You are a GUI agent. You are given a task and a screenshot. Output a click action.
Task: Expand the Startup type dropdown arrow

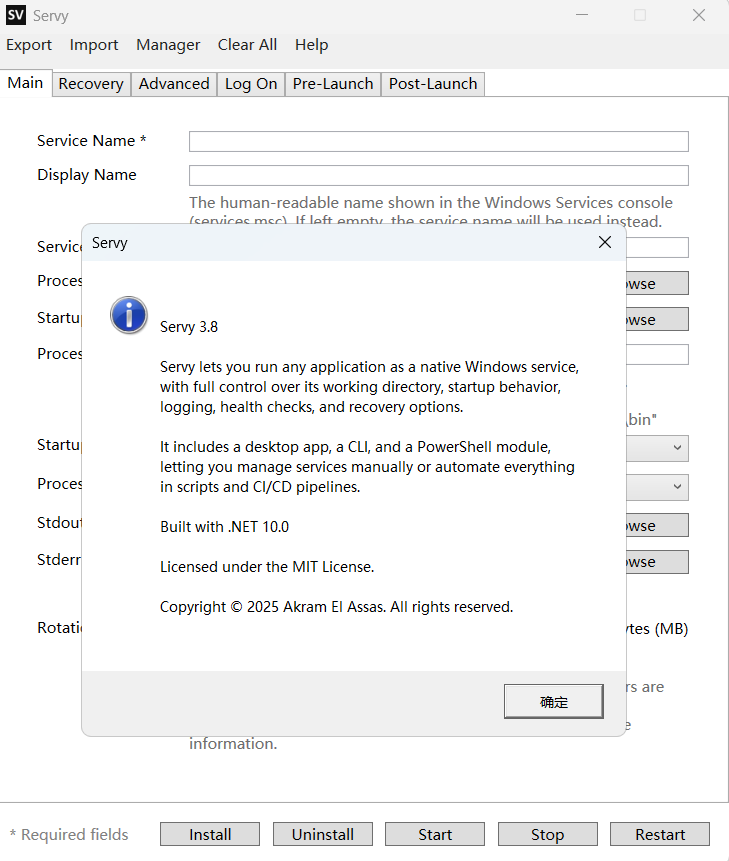tap(677, 448)
